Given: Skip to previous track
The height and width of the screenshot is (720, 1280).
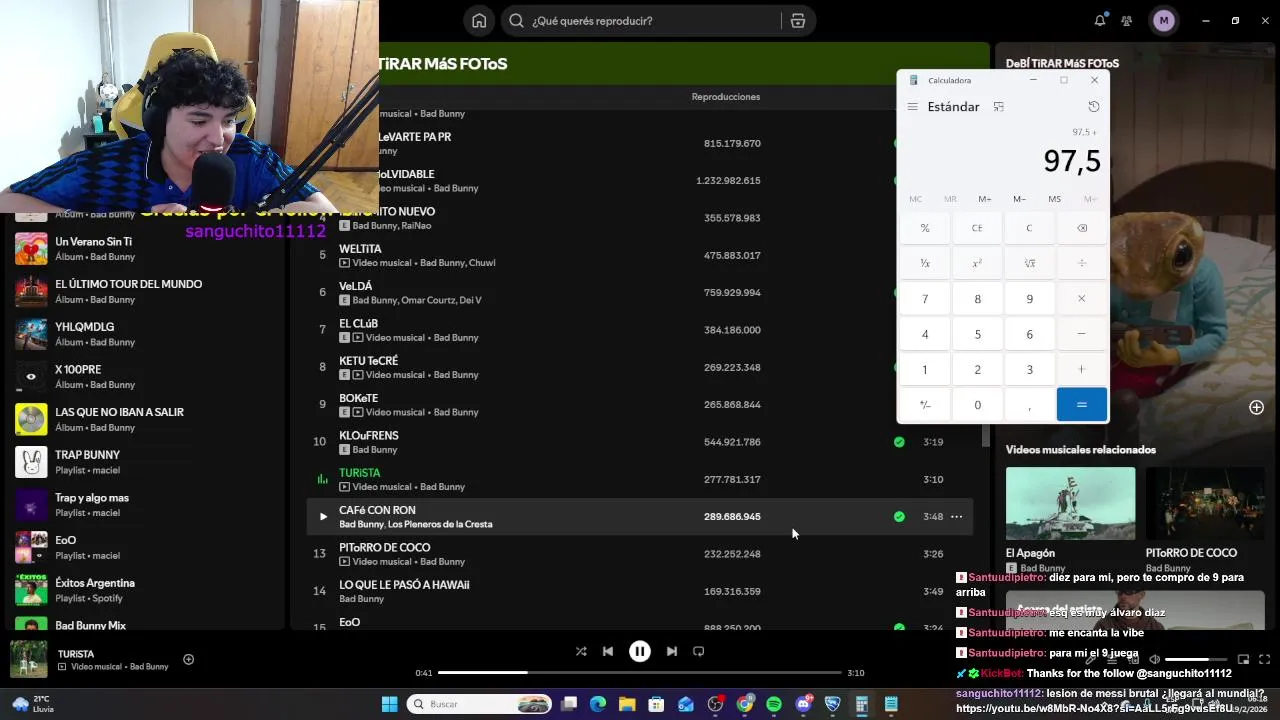Looking at the screenshot, I should (608, 651).
